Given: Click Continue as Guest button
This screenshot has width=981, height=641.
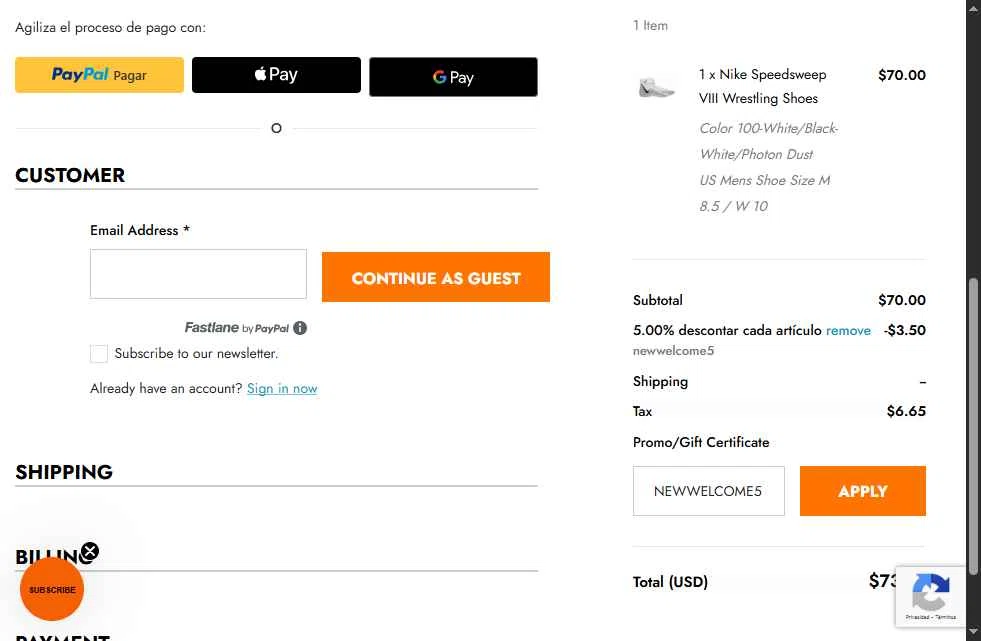Looking at the screenshot, I should (435, 277).
